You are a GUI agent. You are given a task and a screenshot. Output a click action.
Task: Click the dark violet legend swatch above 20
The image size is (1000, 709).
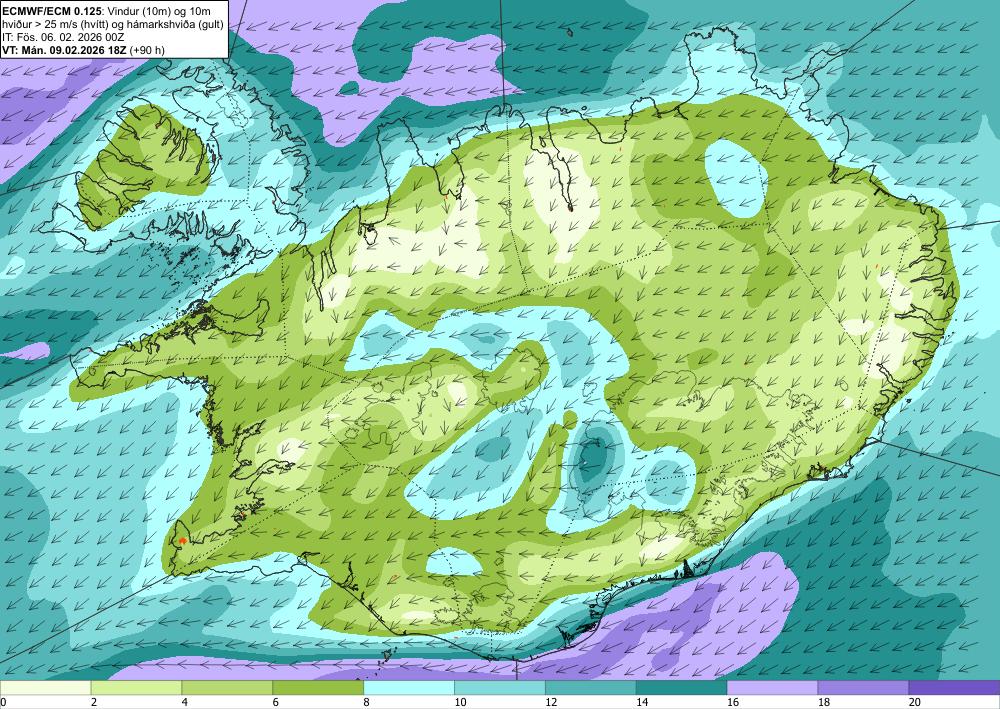point(954,688)
